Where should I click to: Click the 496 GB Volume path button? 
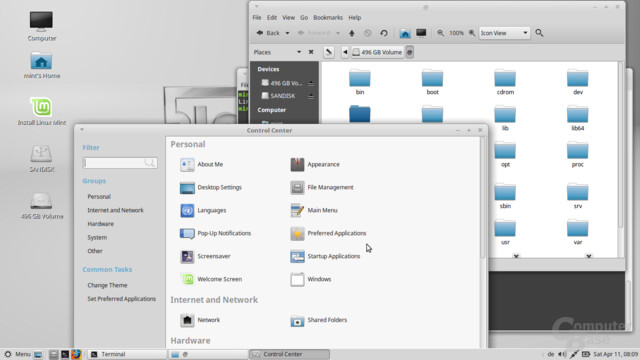coord(378,52)
